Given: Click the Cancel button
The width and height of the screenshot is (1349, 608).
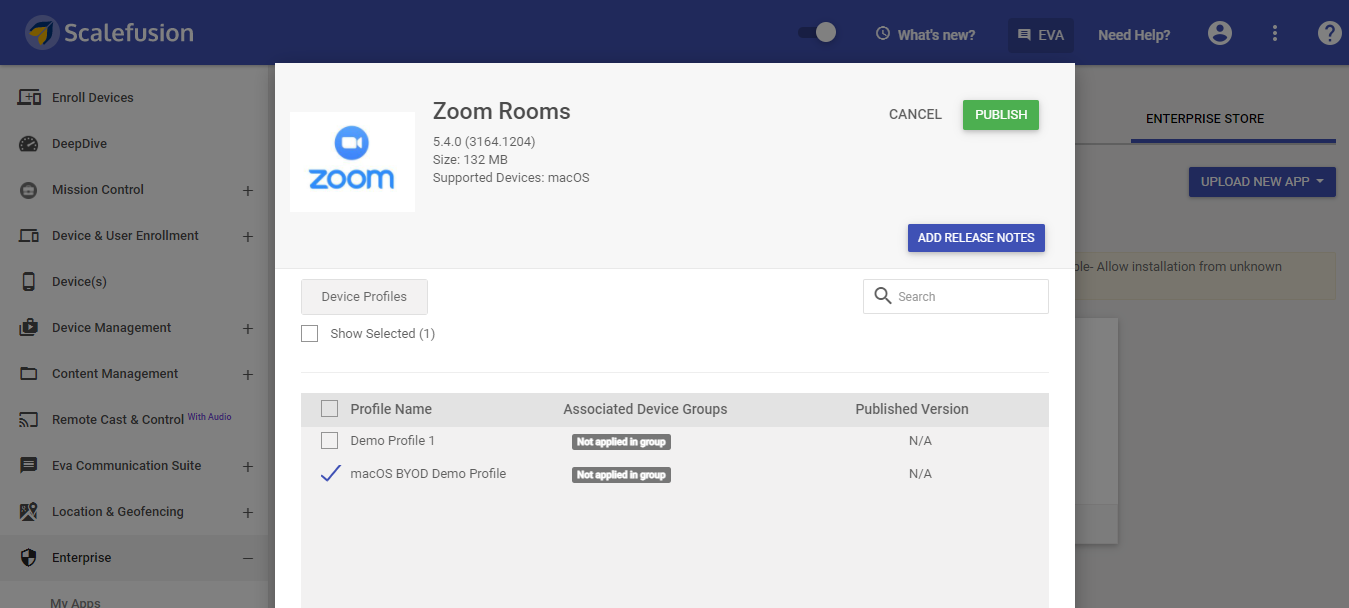Looking at the screenshot, I should pyautogui.click(x=915, y=115).
